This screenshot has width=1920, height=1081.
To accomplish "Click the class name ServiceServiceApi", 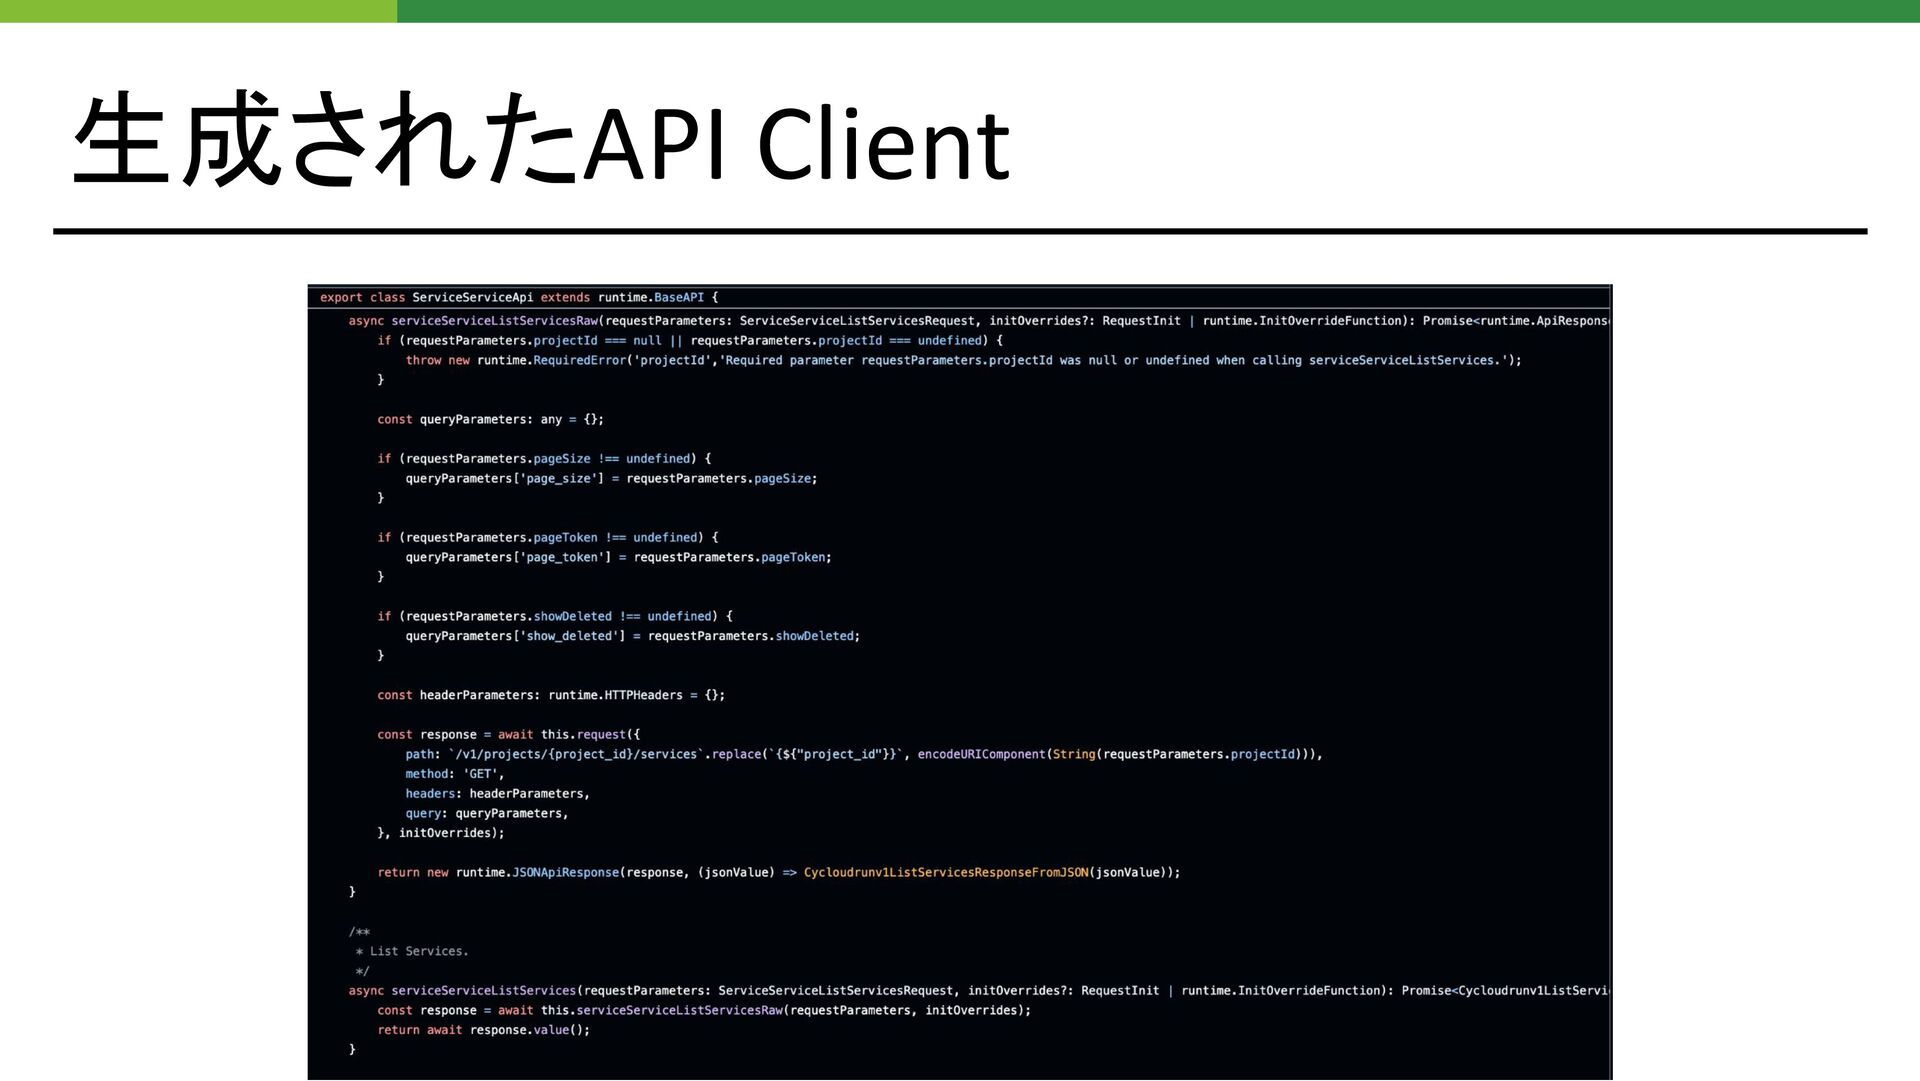I will (x=472, y=297).
